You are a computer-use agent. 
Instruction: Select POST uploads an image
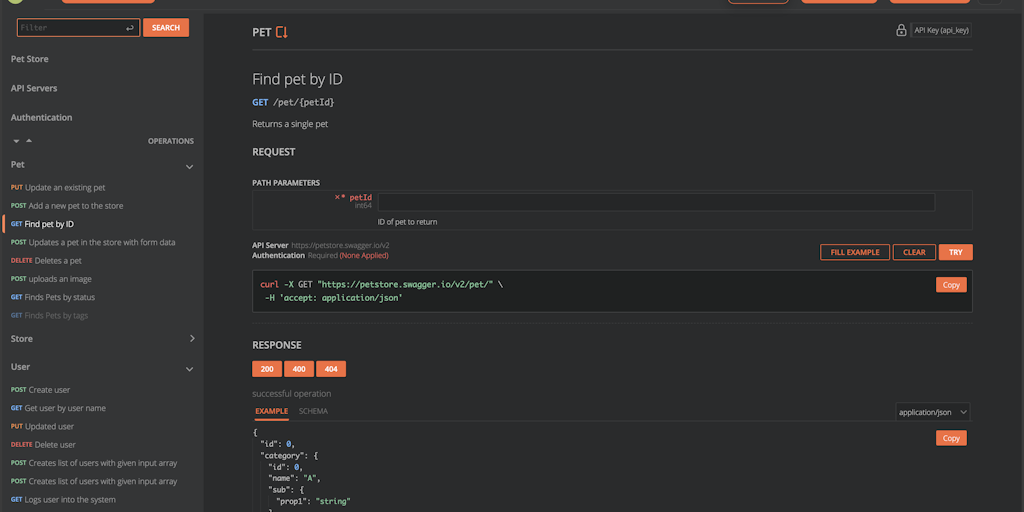point(51,279)
